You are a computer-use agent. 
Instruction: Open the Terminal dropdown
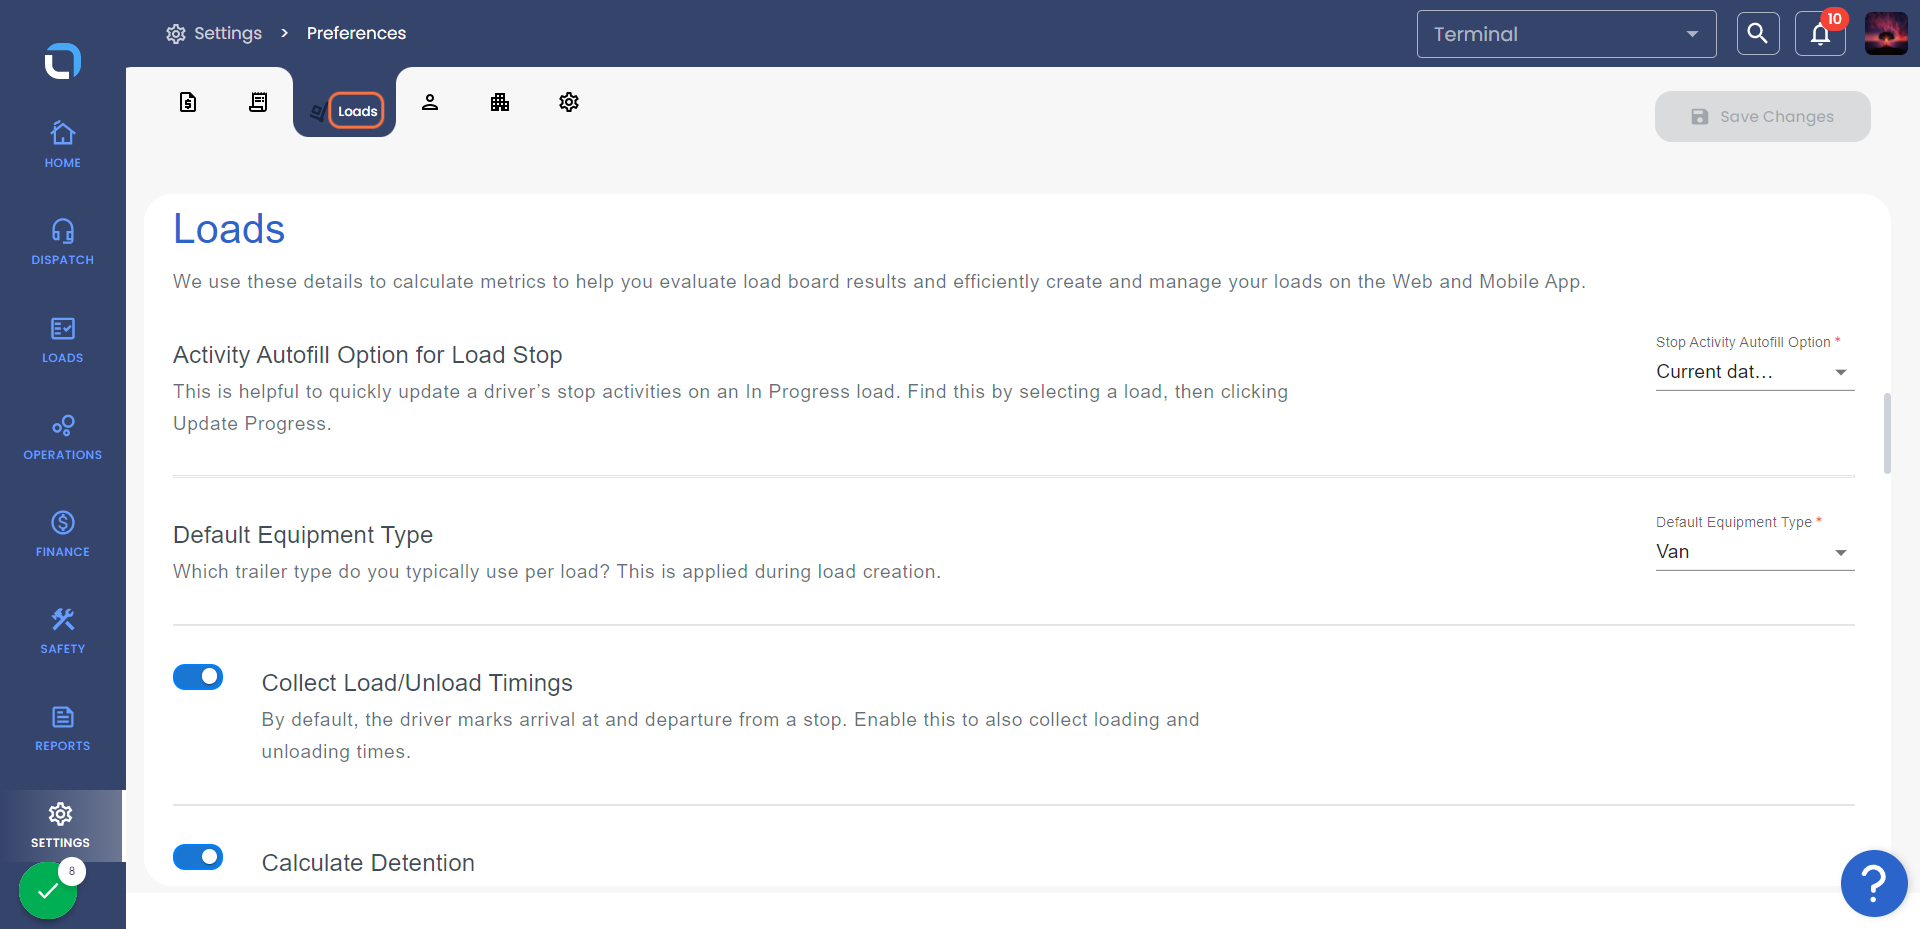coord(1566,34)
